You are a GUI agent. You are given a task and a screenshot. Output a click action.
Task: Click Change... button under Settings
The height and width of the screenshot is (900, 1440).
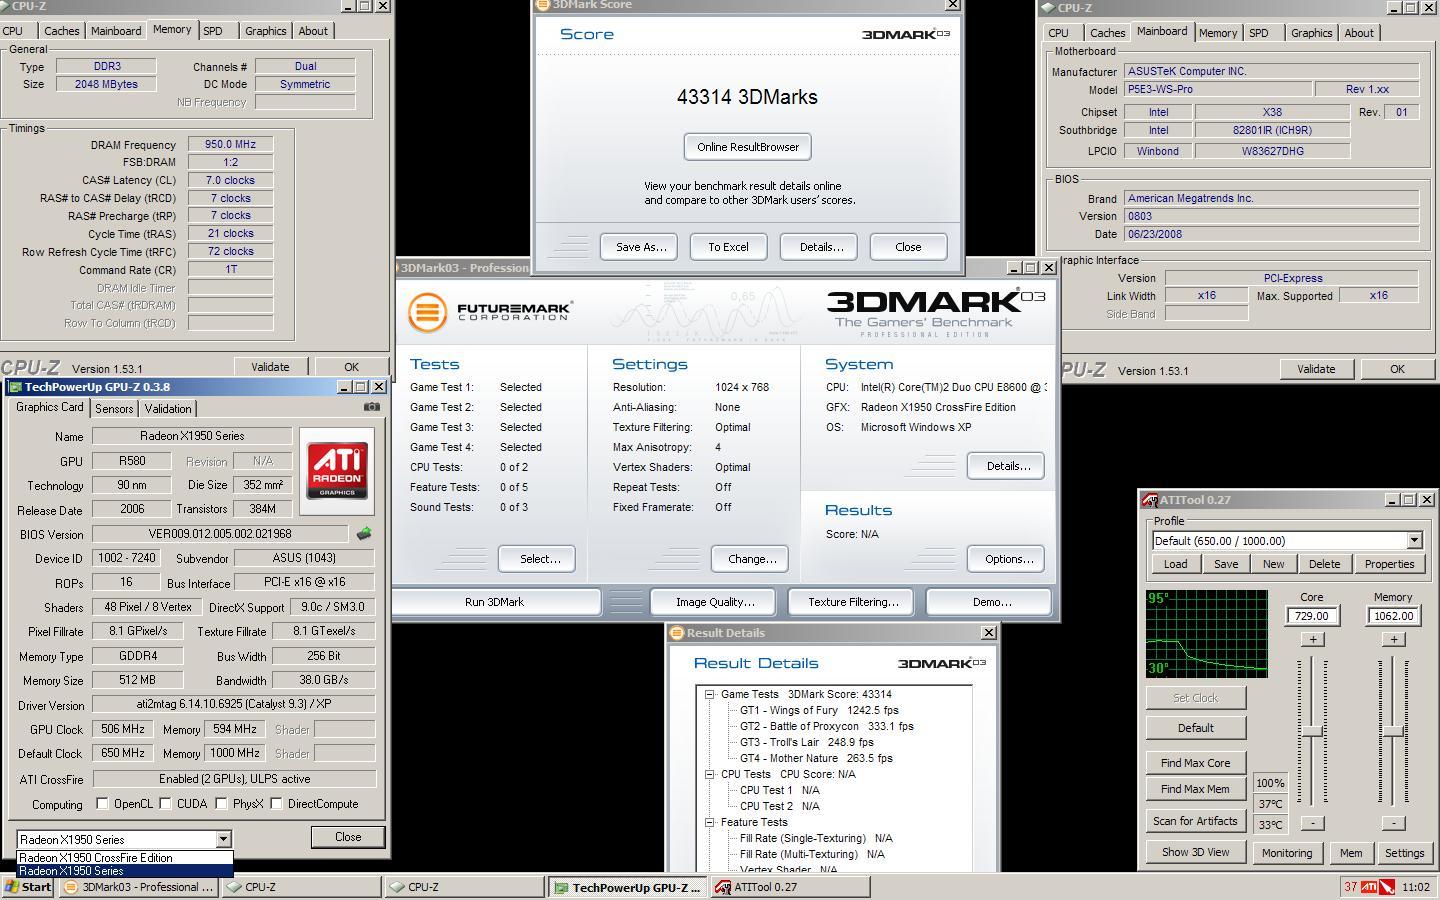click(752, 559)
